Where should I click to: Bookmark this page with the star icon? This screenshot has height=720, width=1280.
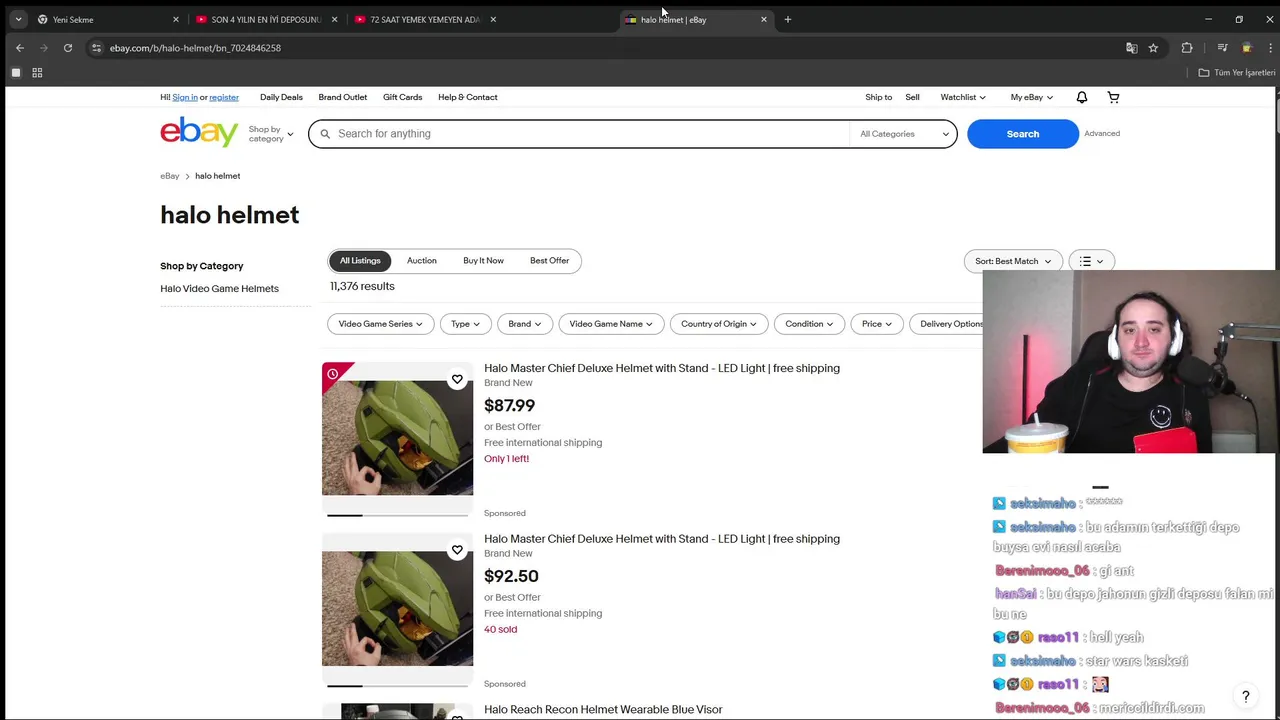[x=1153, y=48]
